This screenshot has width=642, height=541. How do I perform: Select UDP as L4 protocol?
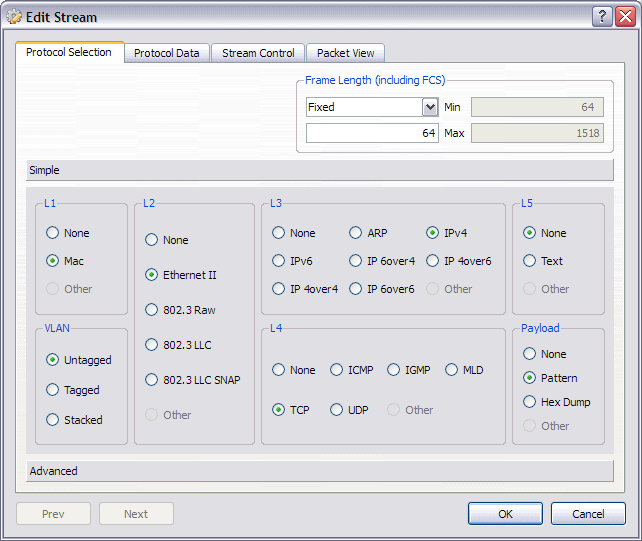337,410
